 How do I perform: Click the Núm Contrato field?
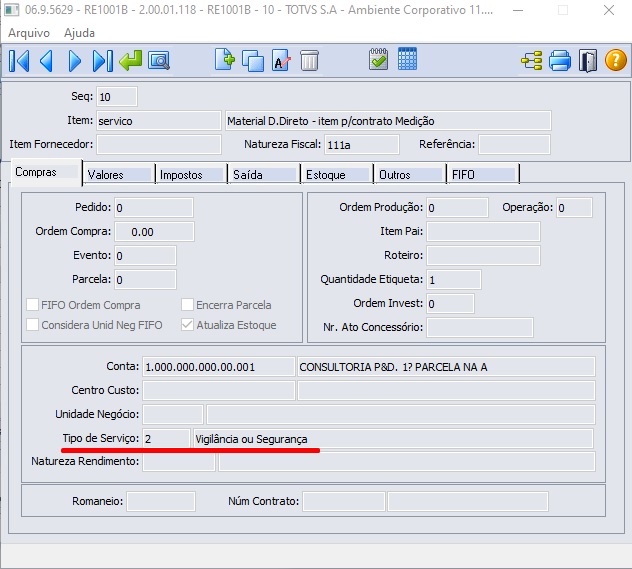(344, 501)
